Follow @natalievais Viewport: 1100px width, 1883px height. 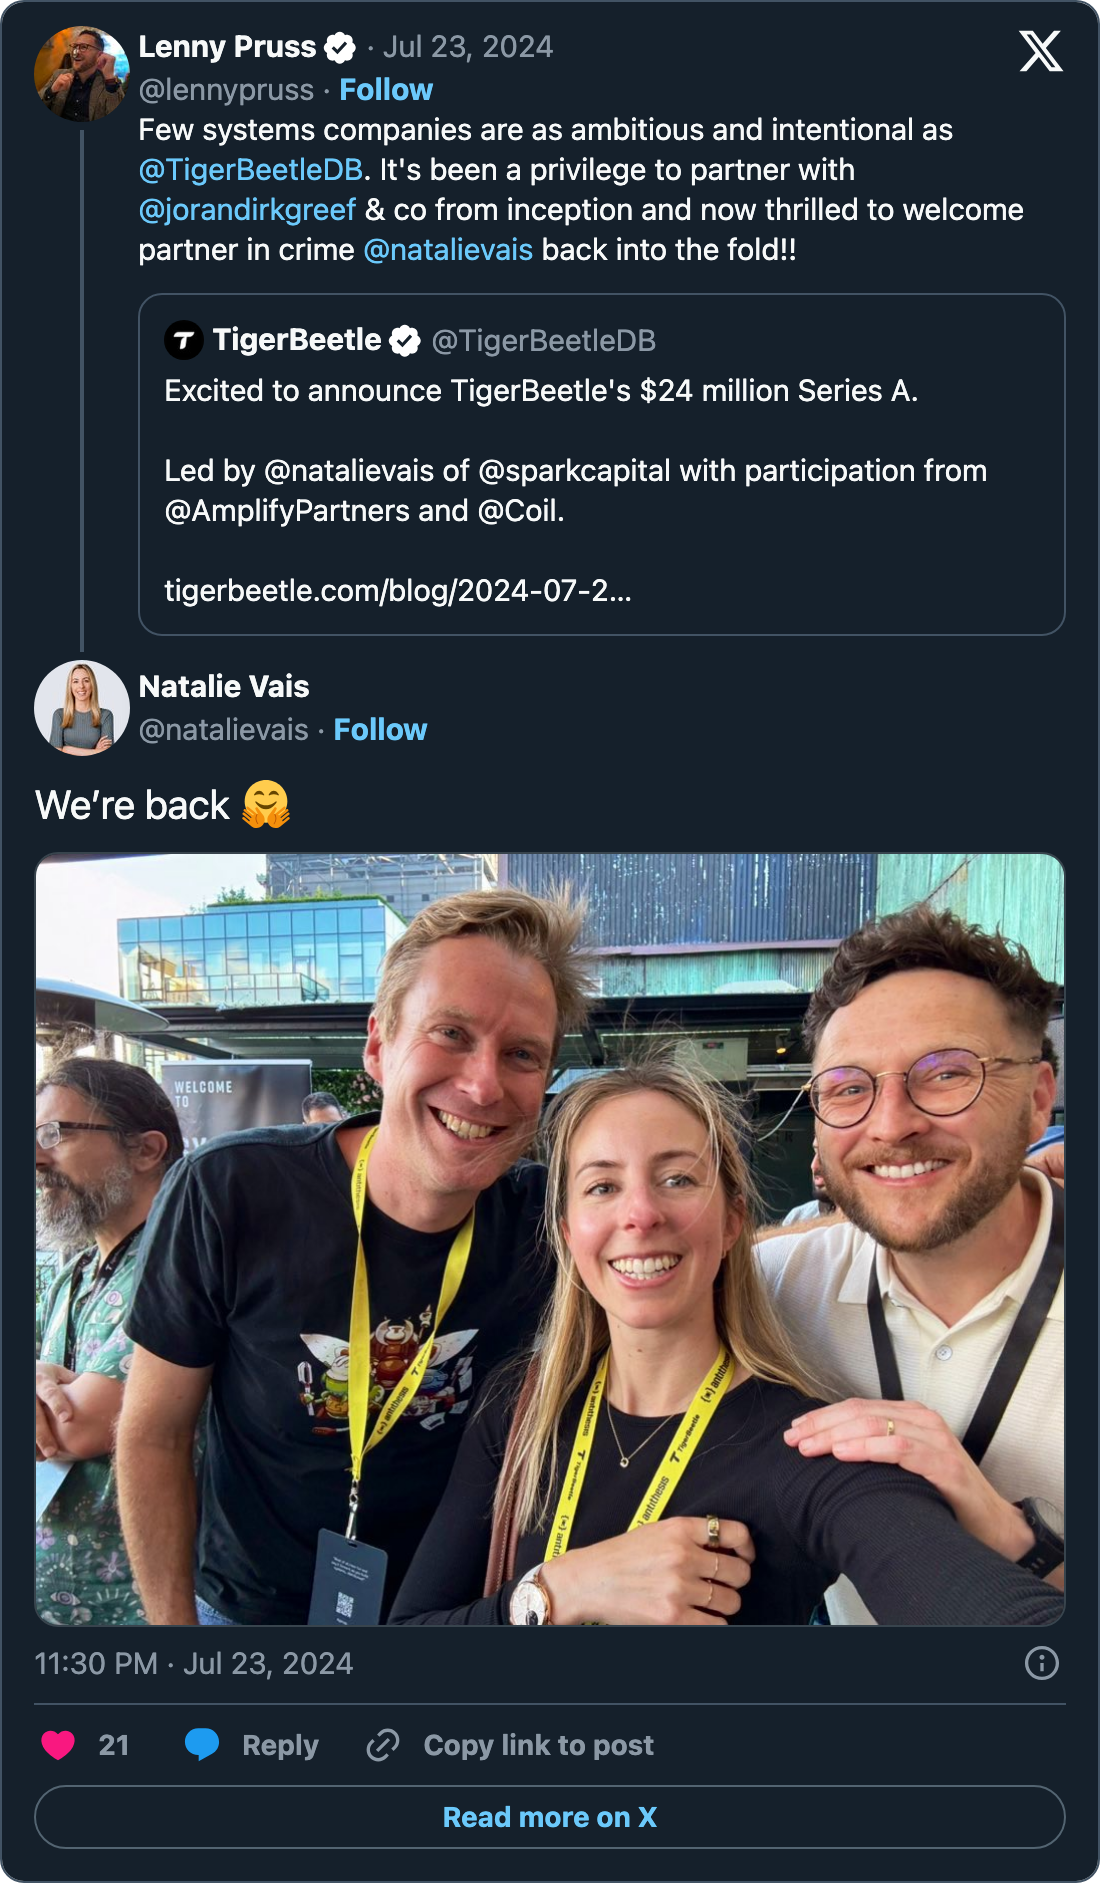click(380, 730)
